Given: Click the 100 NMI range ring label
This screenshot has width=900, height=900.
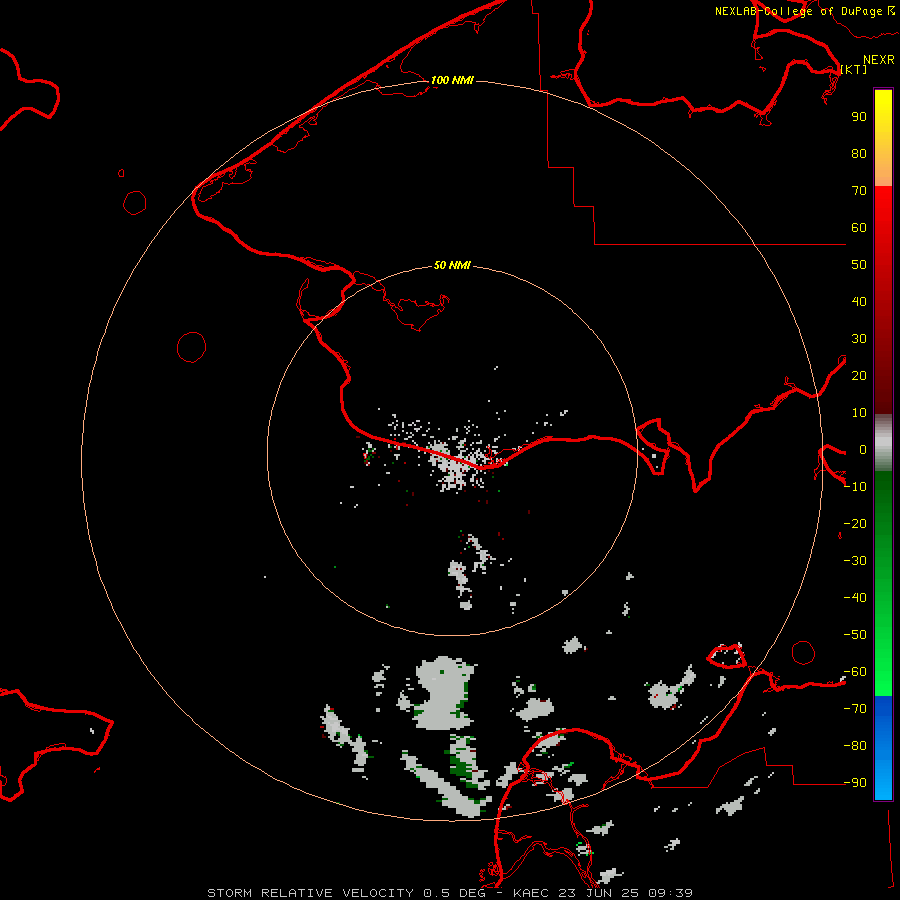Looking at the screenshot, I should click(x=452, y=80).
